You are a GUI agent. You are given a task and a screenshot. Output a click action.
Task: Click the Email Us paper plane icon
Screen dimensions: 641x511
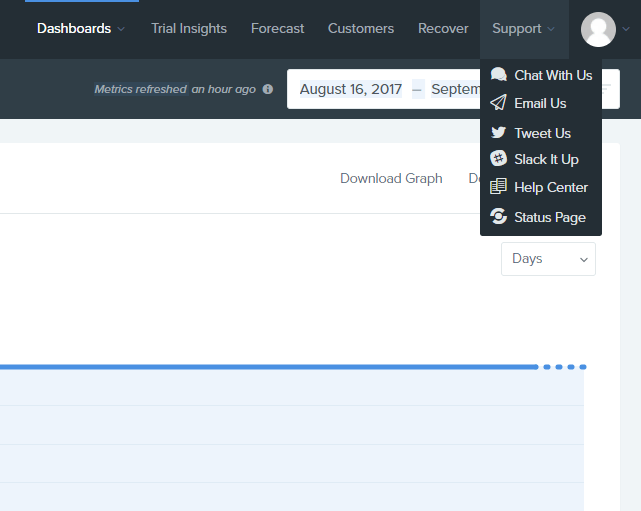tap(498, 103)
